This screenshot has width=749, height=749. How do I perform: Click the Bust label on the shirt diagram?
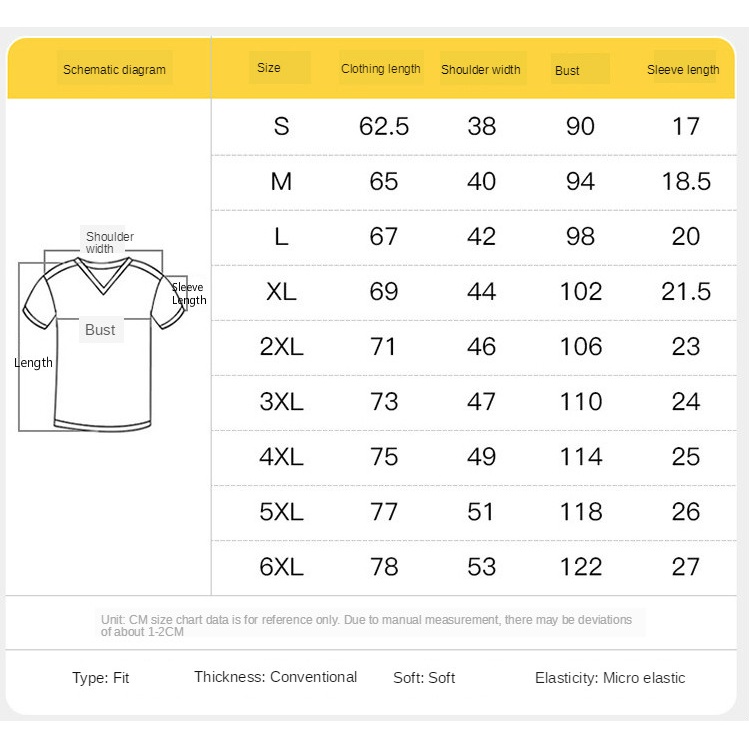tap(100, 330)
